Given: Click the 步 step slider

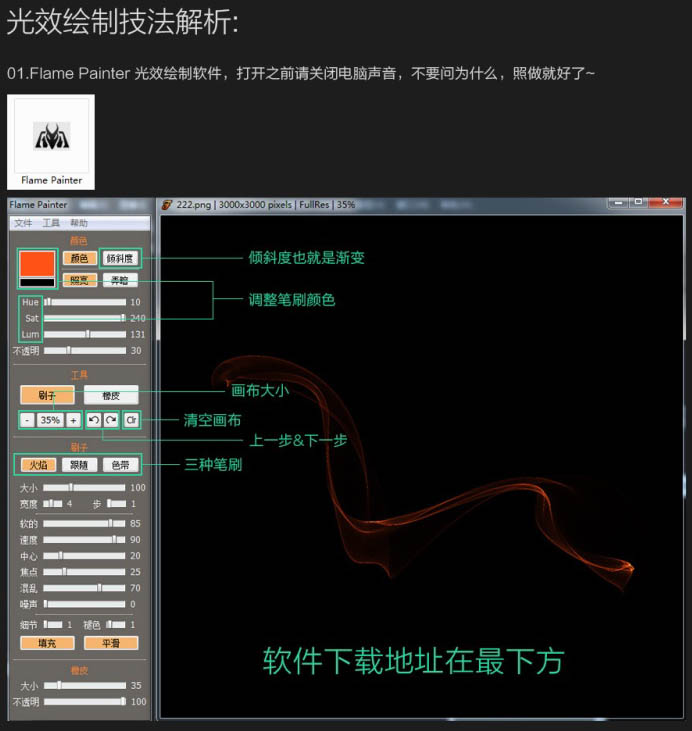Looking at the screenshot, I should (117, 503).
